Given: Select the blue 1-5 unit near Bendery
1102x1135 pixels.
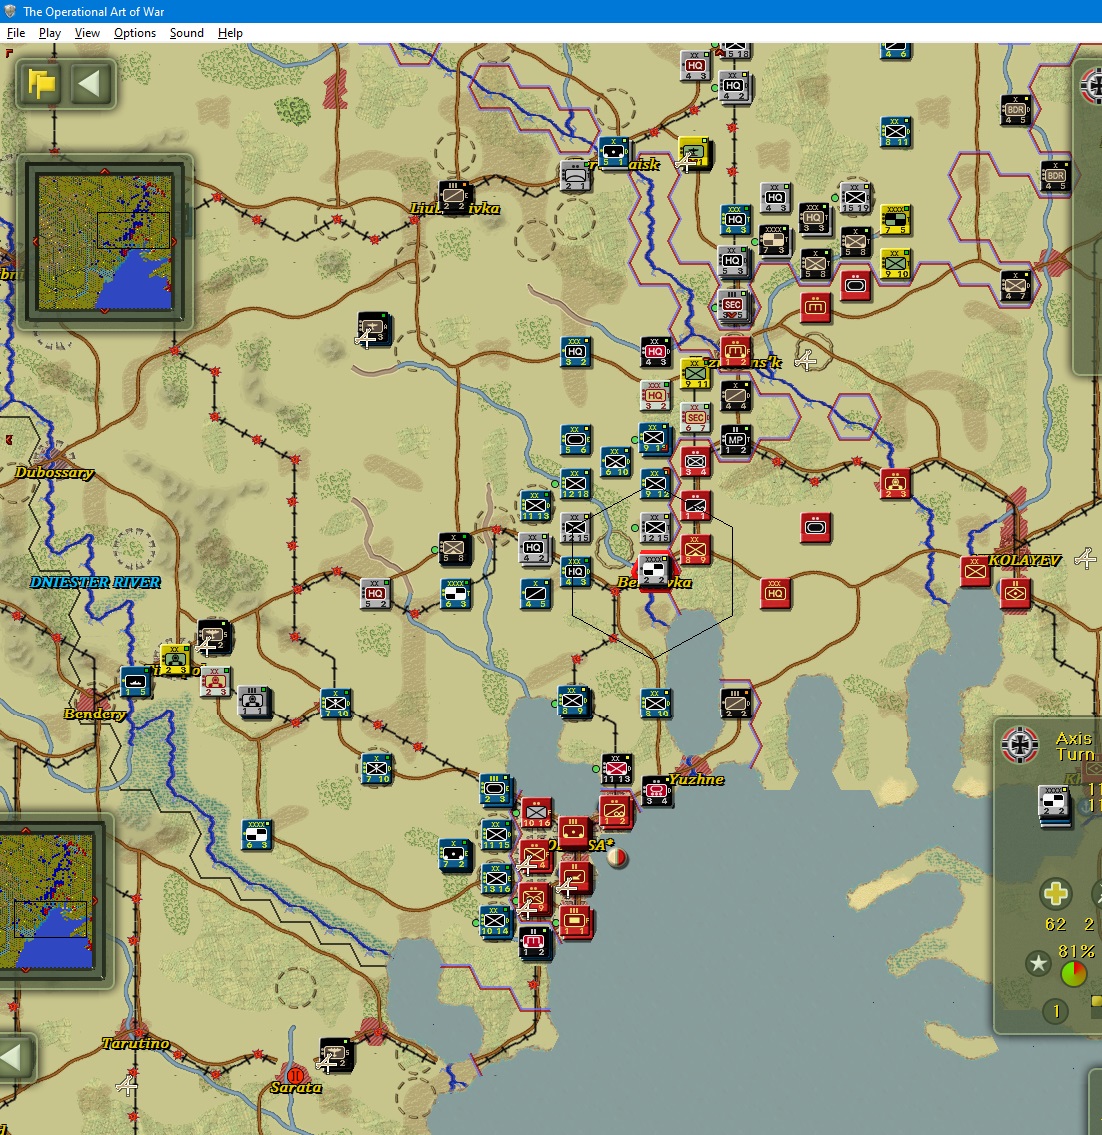Looking at the screenshot, I should (x=136, y=682).
